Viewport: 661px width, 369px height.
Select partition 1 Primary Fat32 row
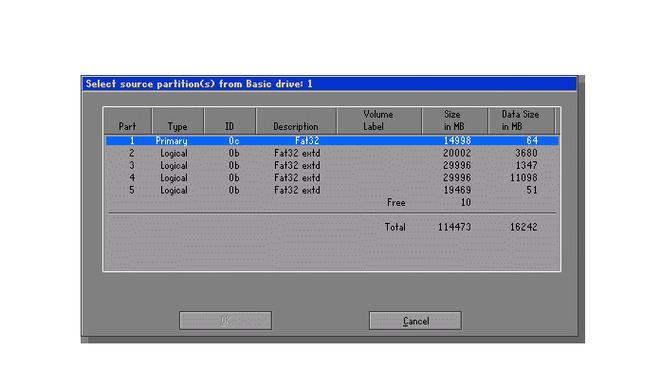coord(332,140)
